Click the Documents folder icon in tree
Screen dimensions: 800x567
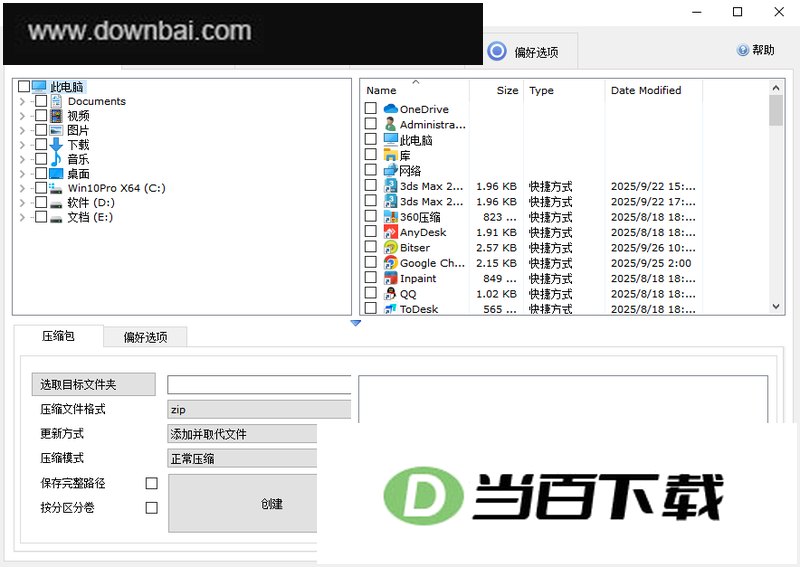[x=56, y=101]
